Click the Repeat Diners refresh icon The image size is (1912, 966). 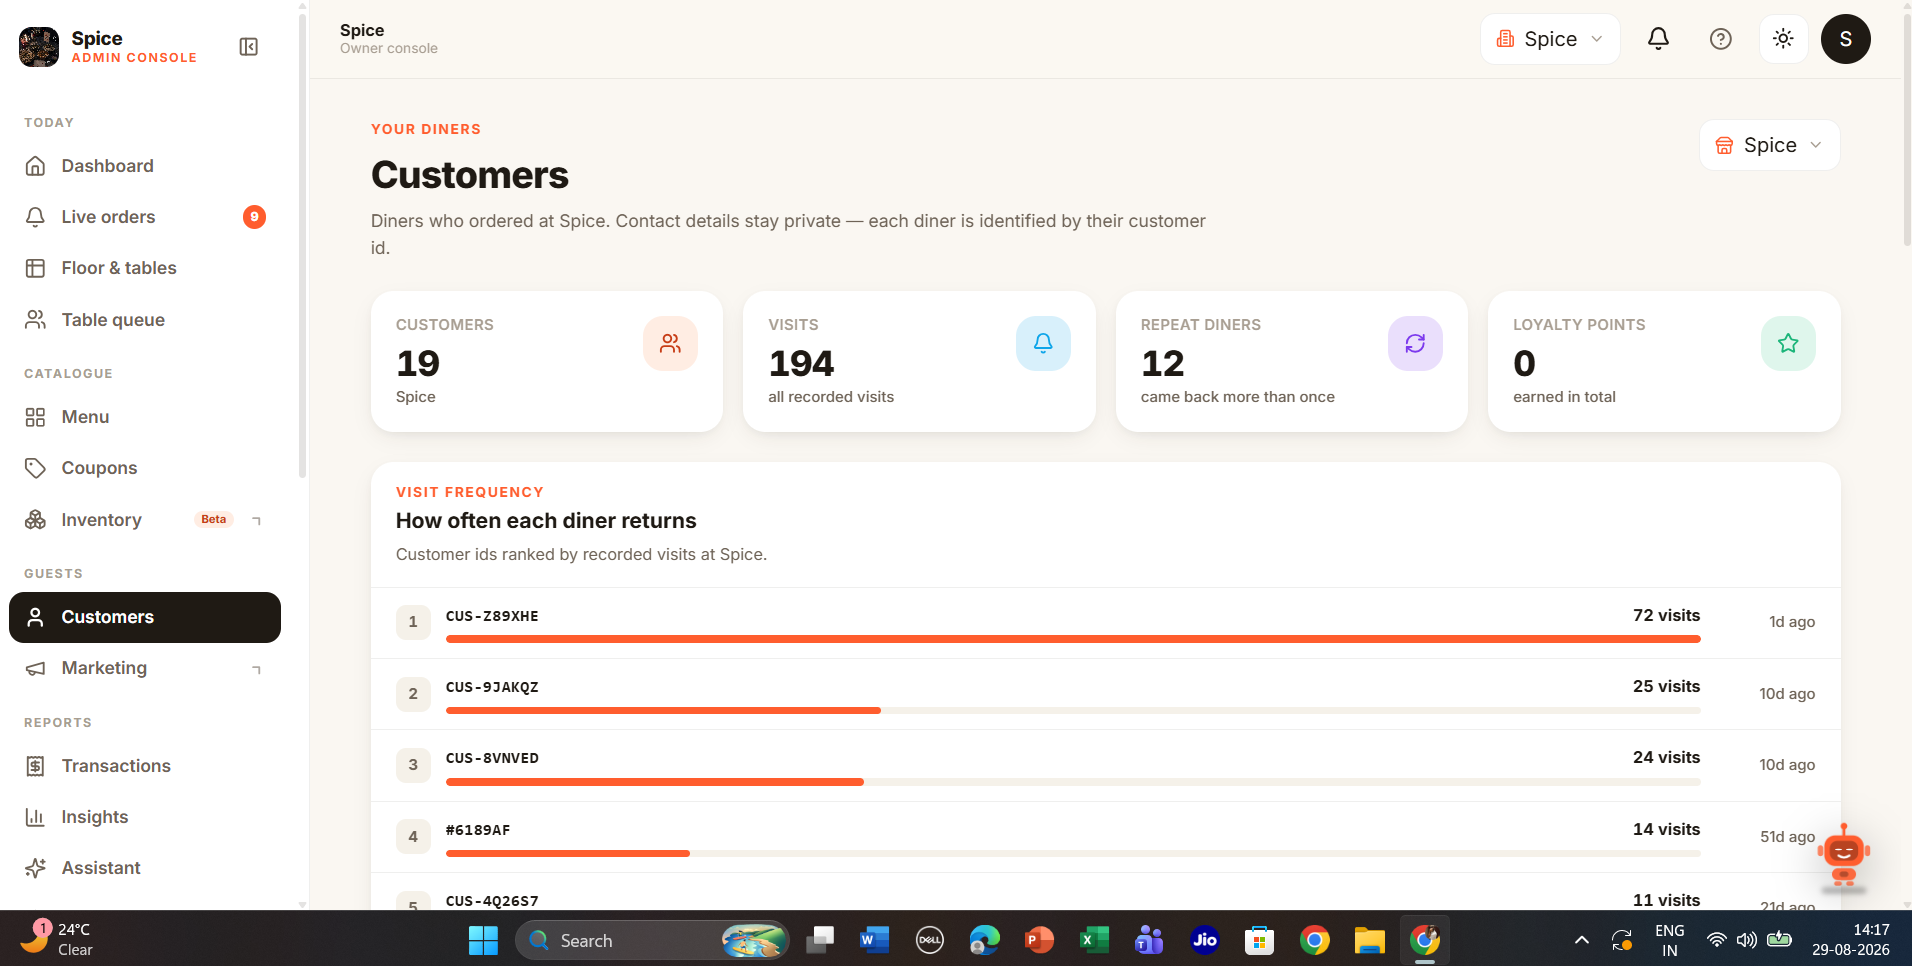pos(1415,344)
